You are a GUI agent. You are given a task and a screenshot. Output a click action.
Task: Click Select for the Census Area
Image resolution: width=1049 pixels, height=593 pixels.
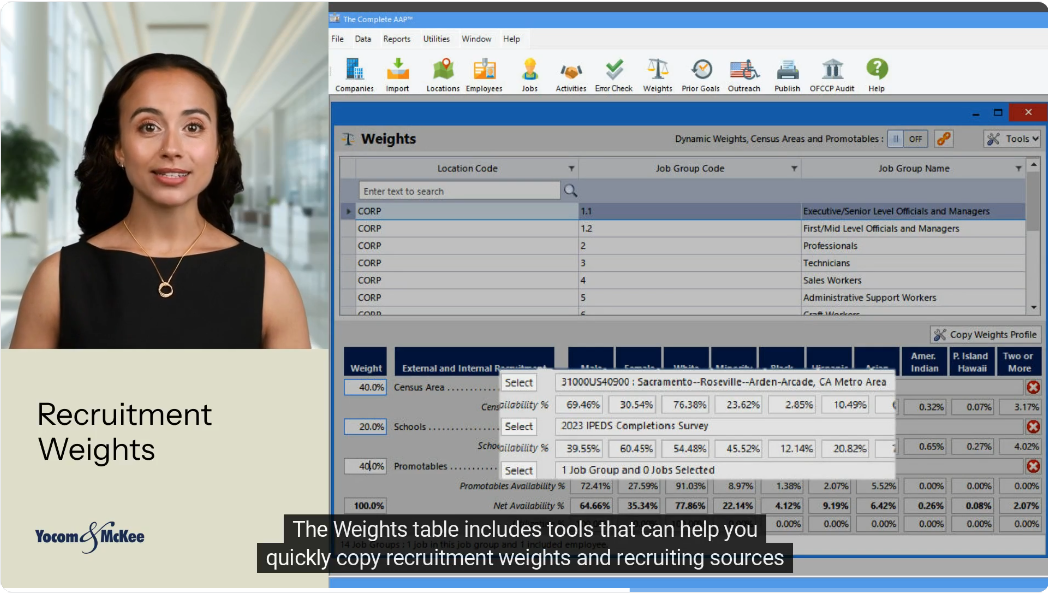point(518,383)
